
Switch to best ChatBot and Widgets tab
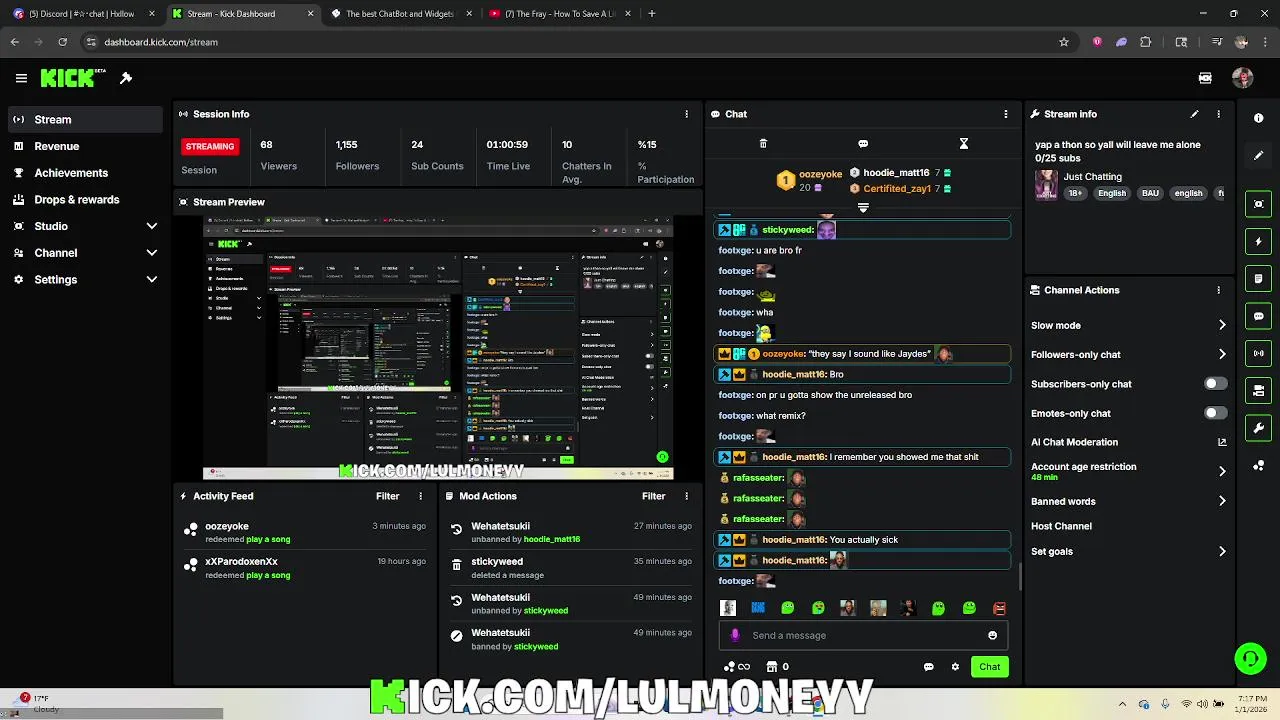tap(400, 14)
